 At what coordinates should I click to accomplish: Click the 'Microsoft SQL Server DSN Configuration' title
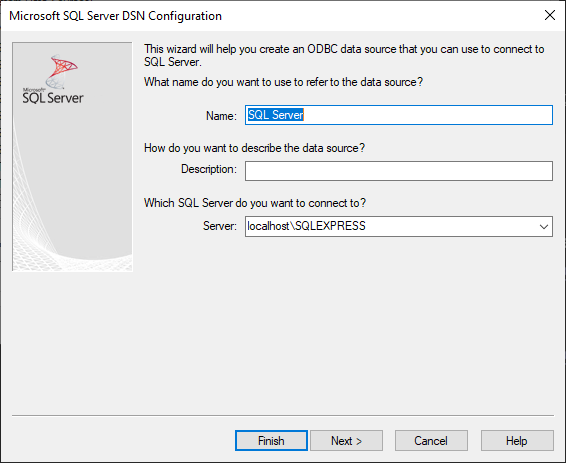[116, 16]
